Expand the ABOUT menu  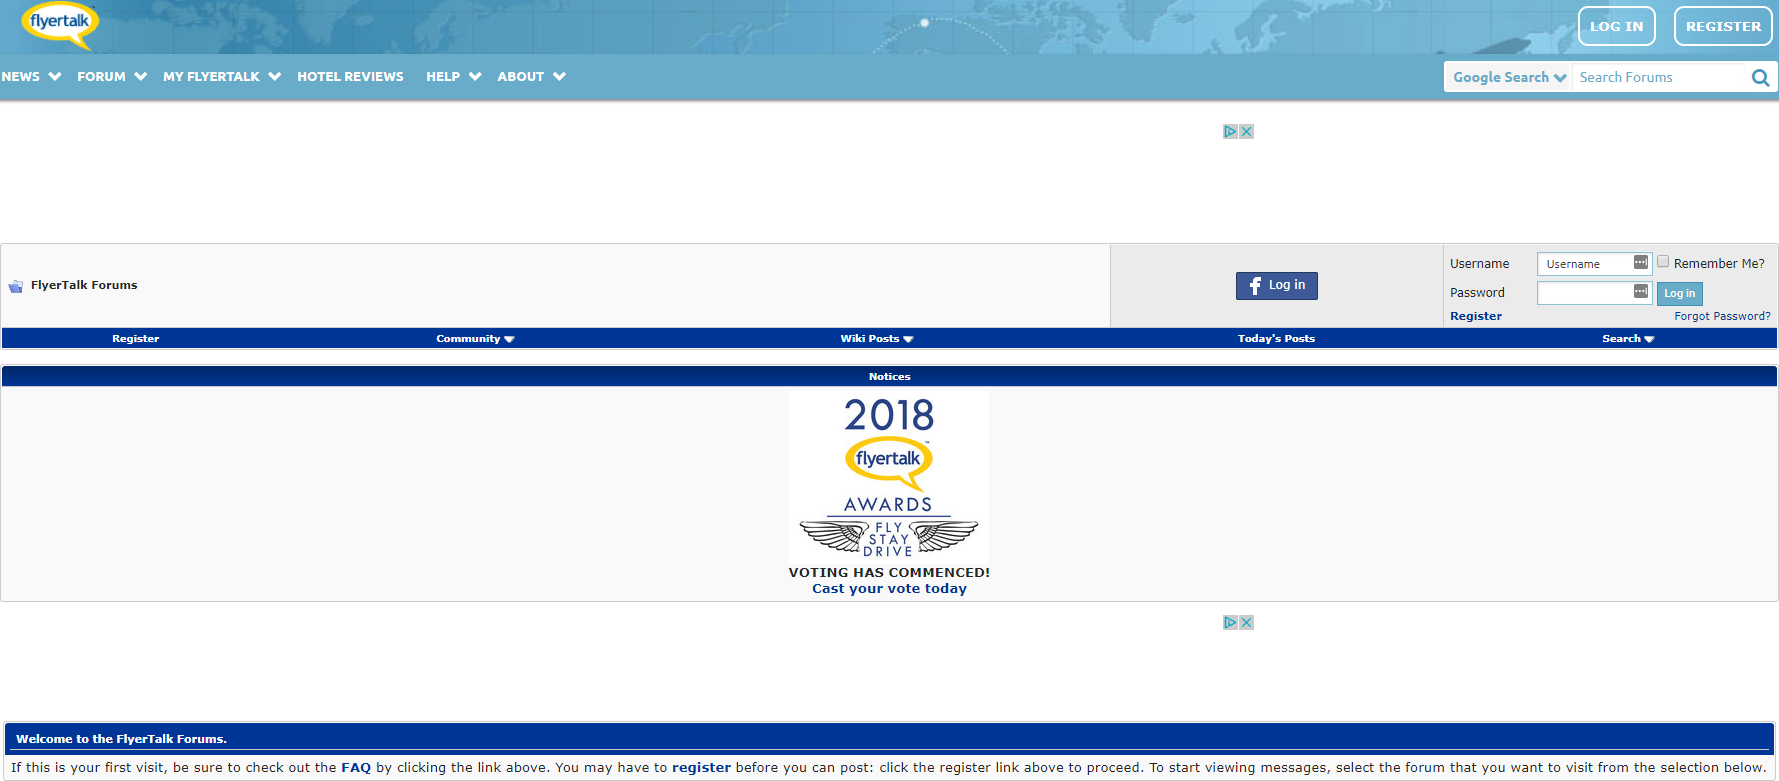tap(531, 77)
